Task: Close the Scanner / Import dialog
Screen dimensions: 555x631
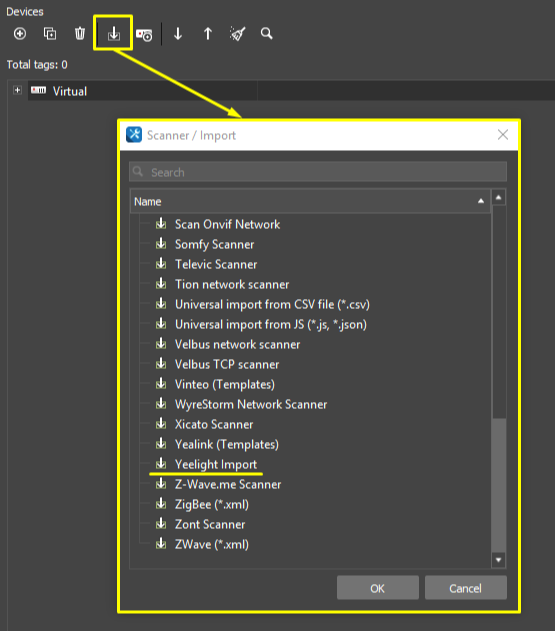Action: 503,135
